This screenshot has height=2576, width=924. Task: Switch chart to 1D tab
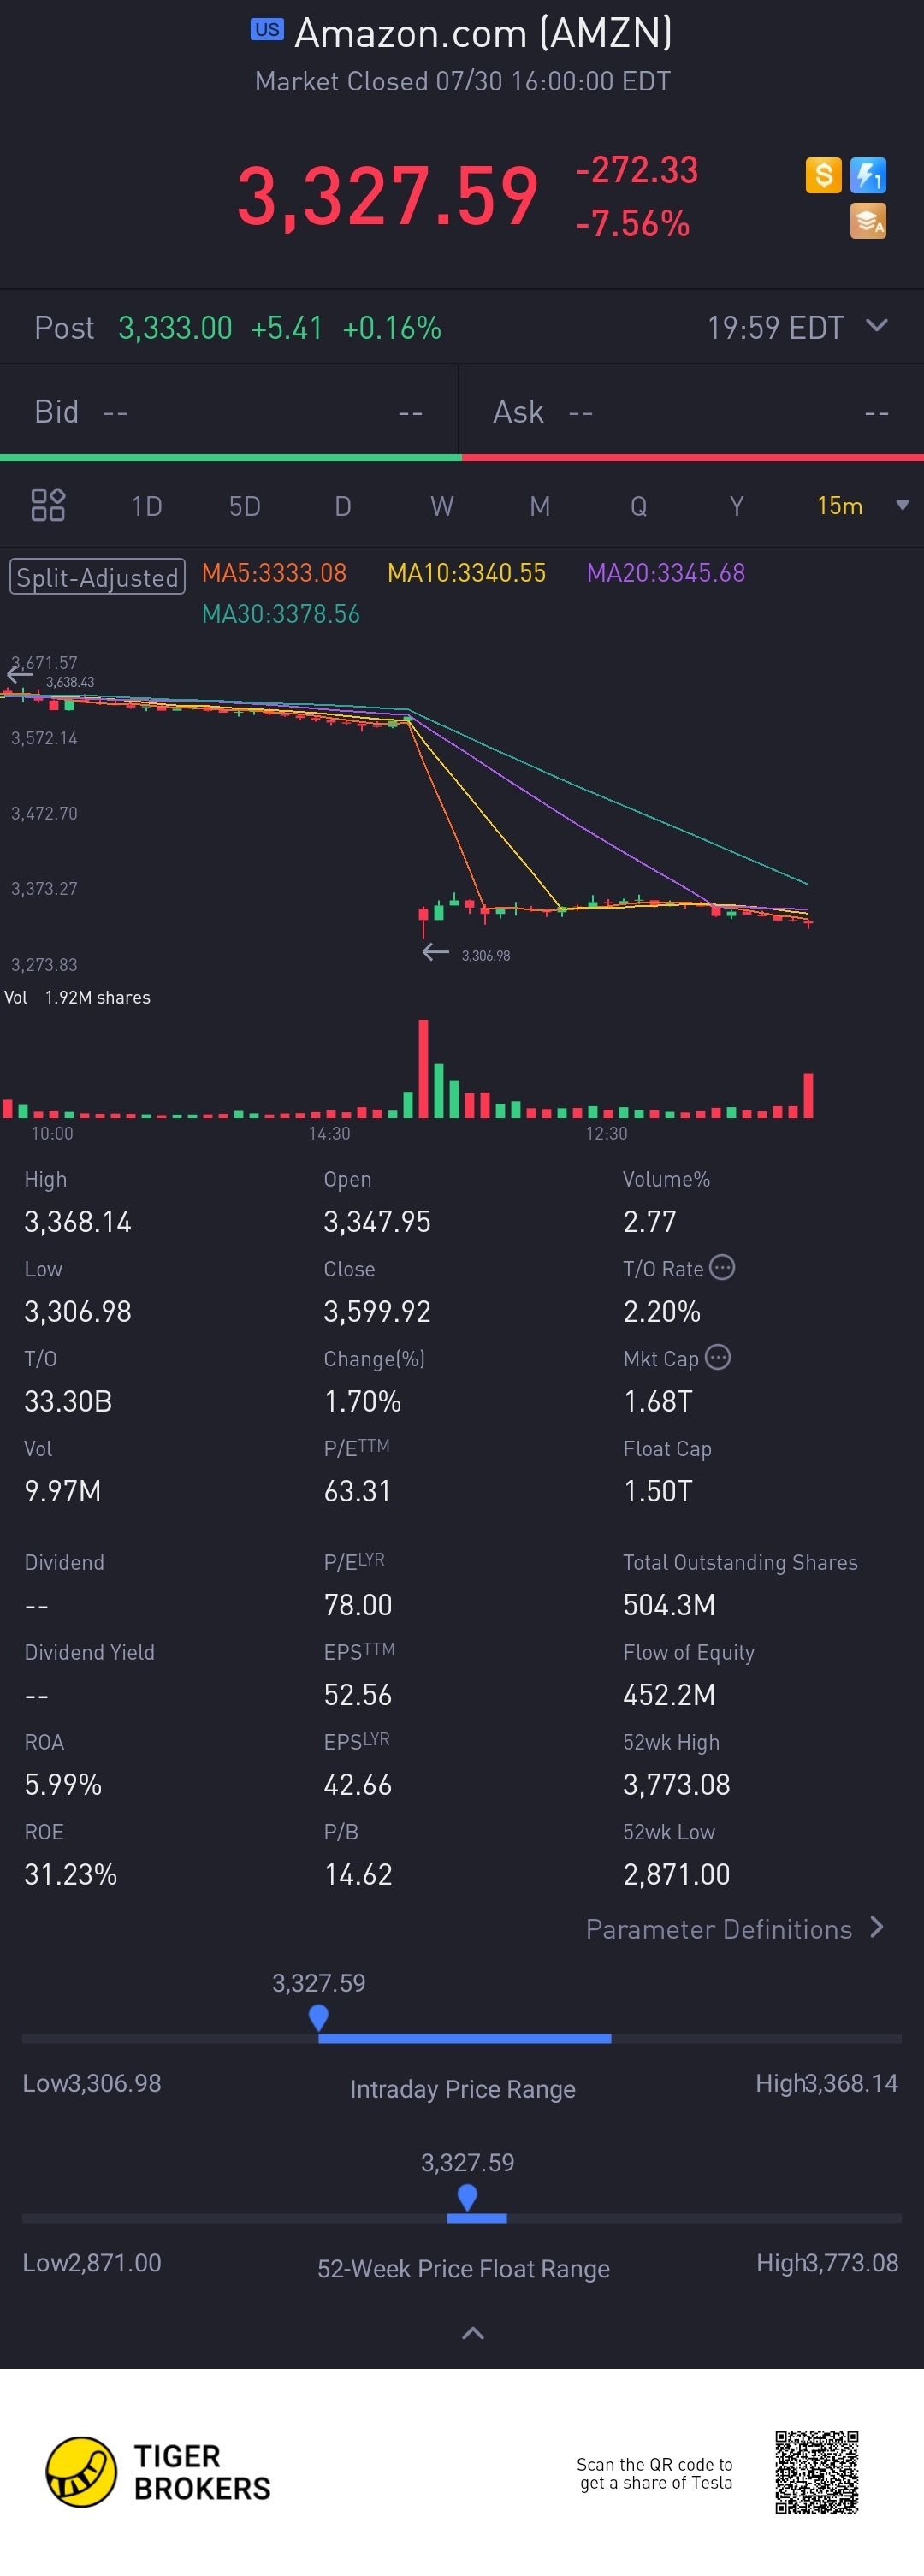click(147, 506)
